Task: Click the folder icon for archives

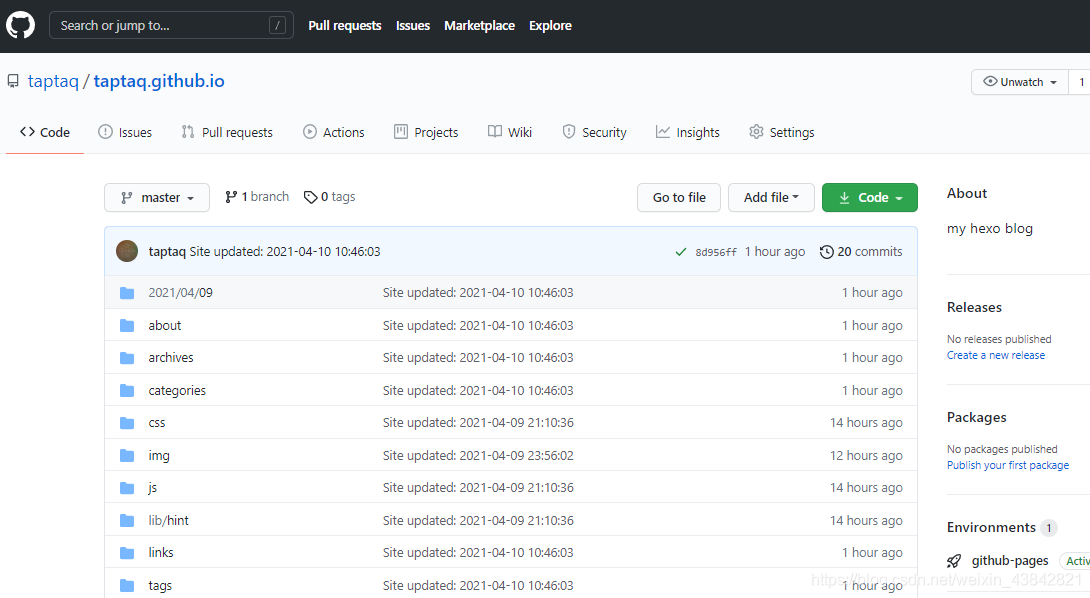Action: click(x=127, y=357)
